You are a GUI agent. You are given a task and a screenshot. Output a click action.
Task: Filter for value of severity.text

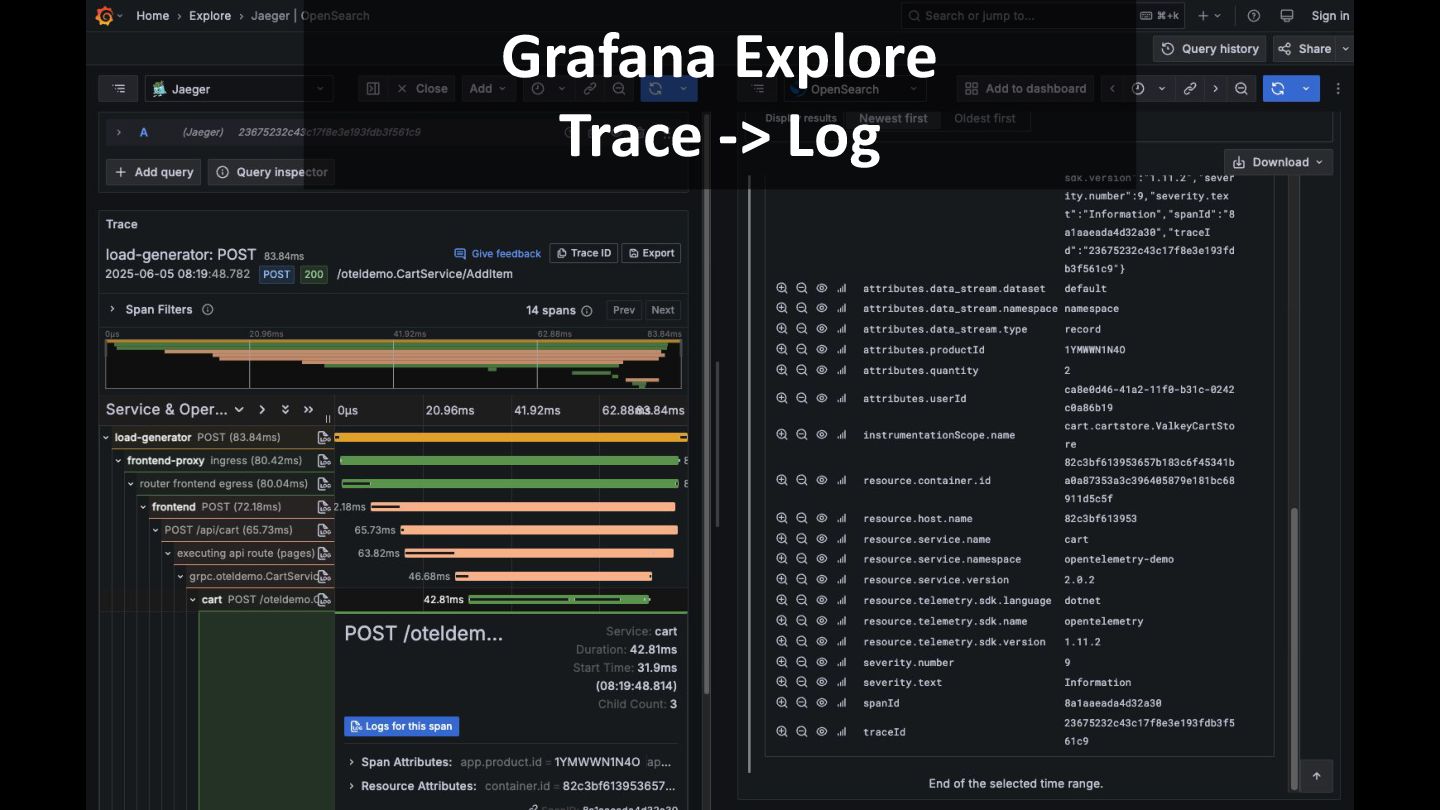[782, 683]
